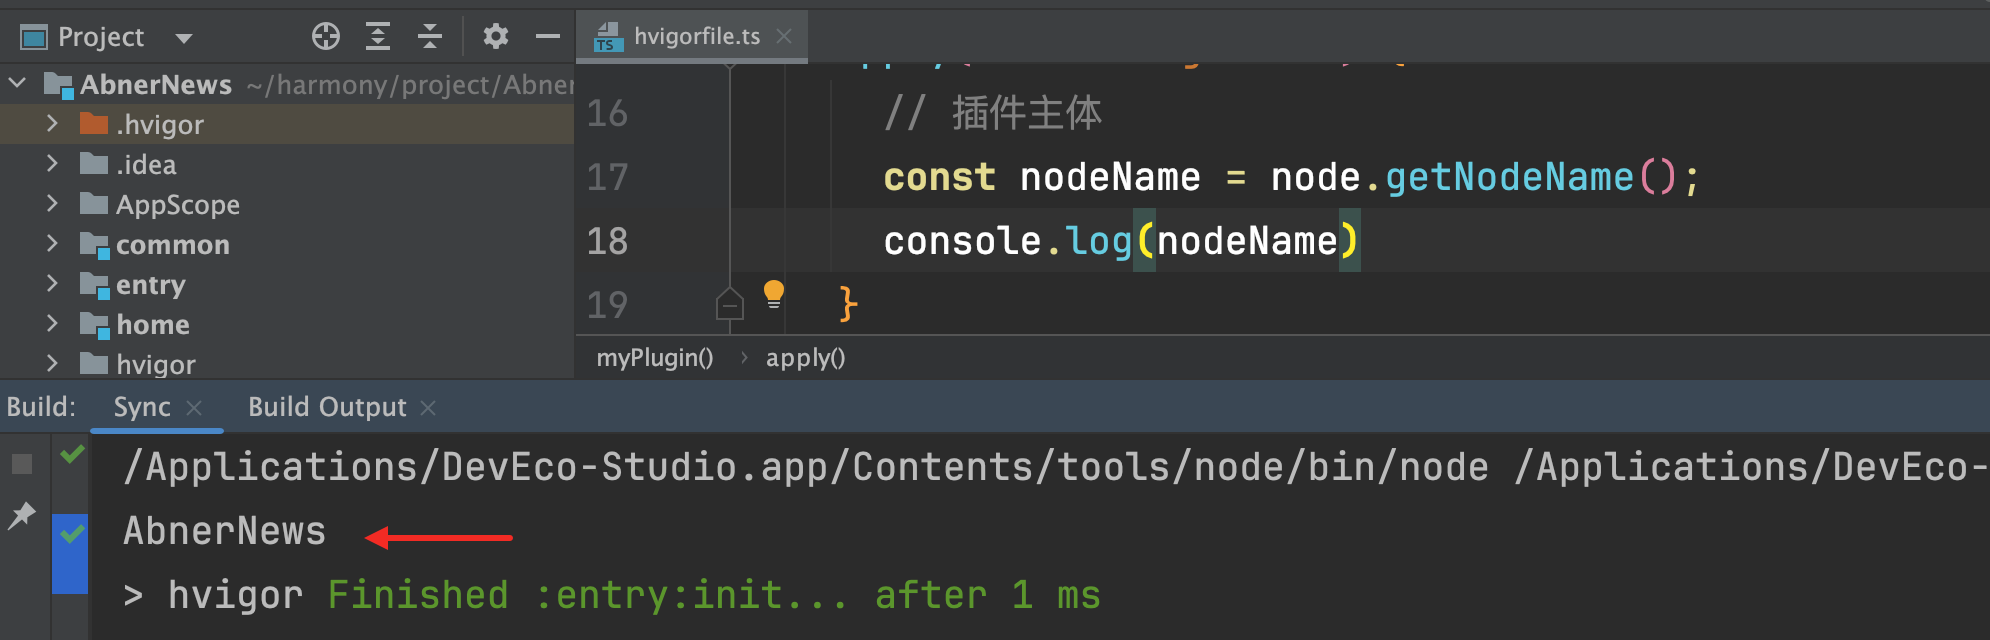1990x640 pixels.
Task: Select the .idea folder row
Action: point(287,164)
